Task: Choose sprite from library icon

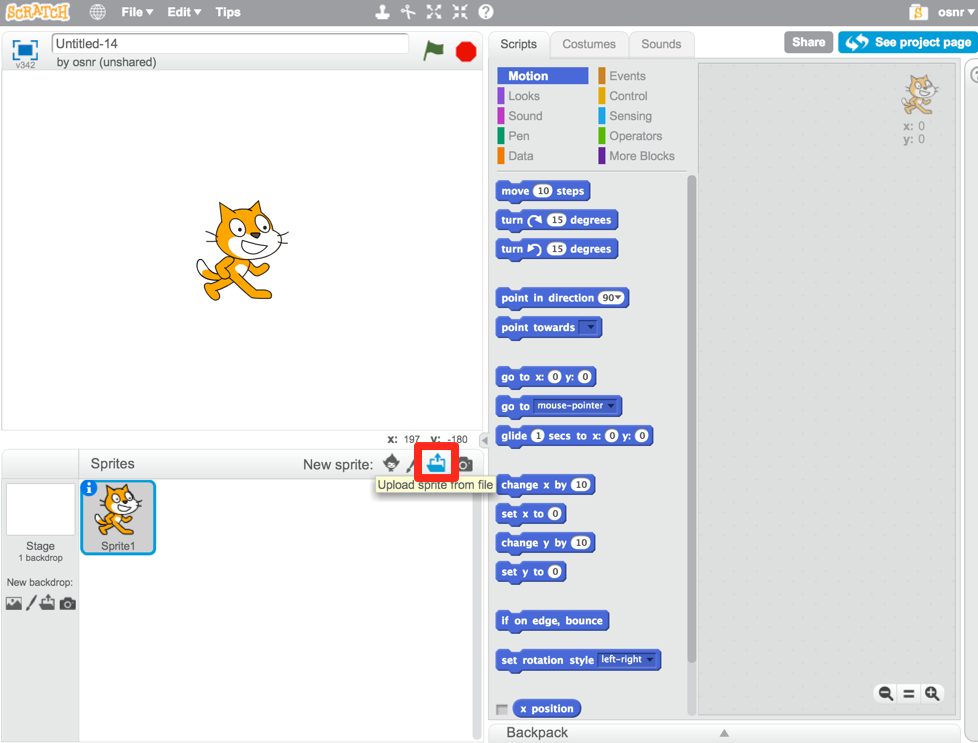Action: click(x=391, y=463)
